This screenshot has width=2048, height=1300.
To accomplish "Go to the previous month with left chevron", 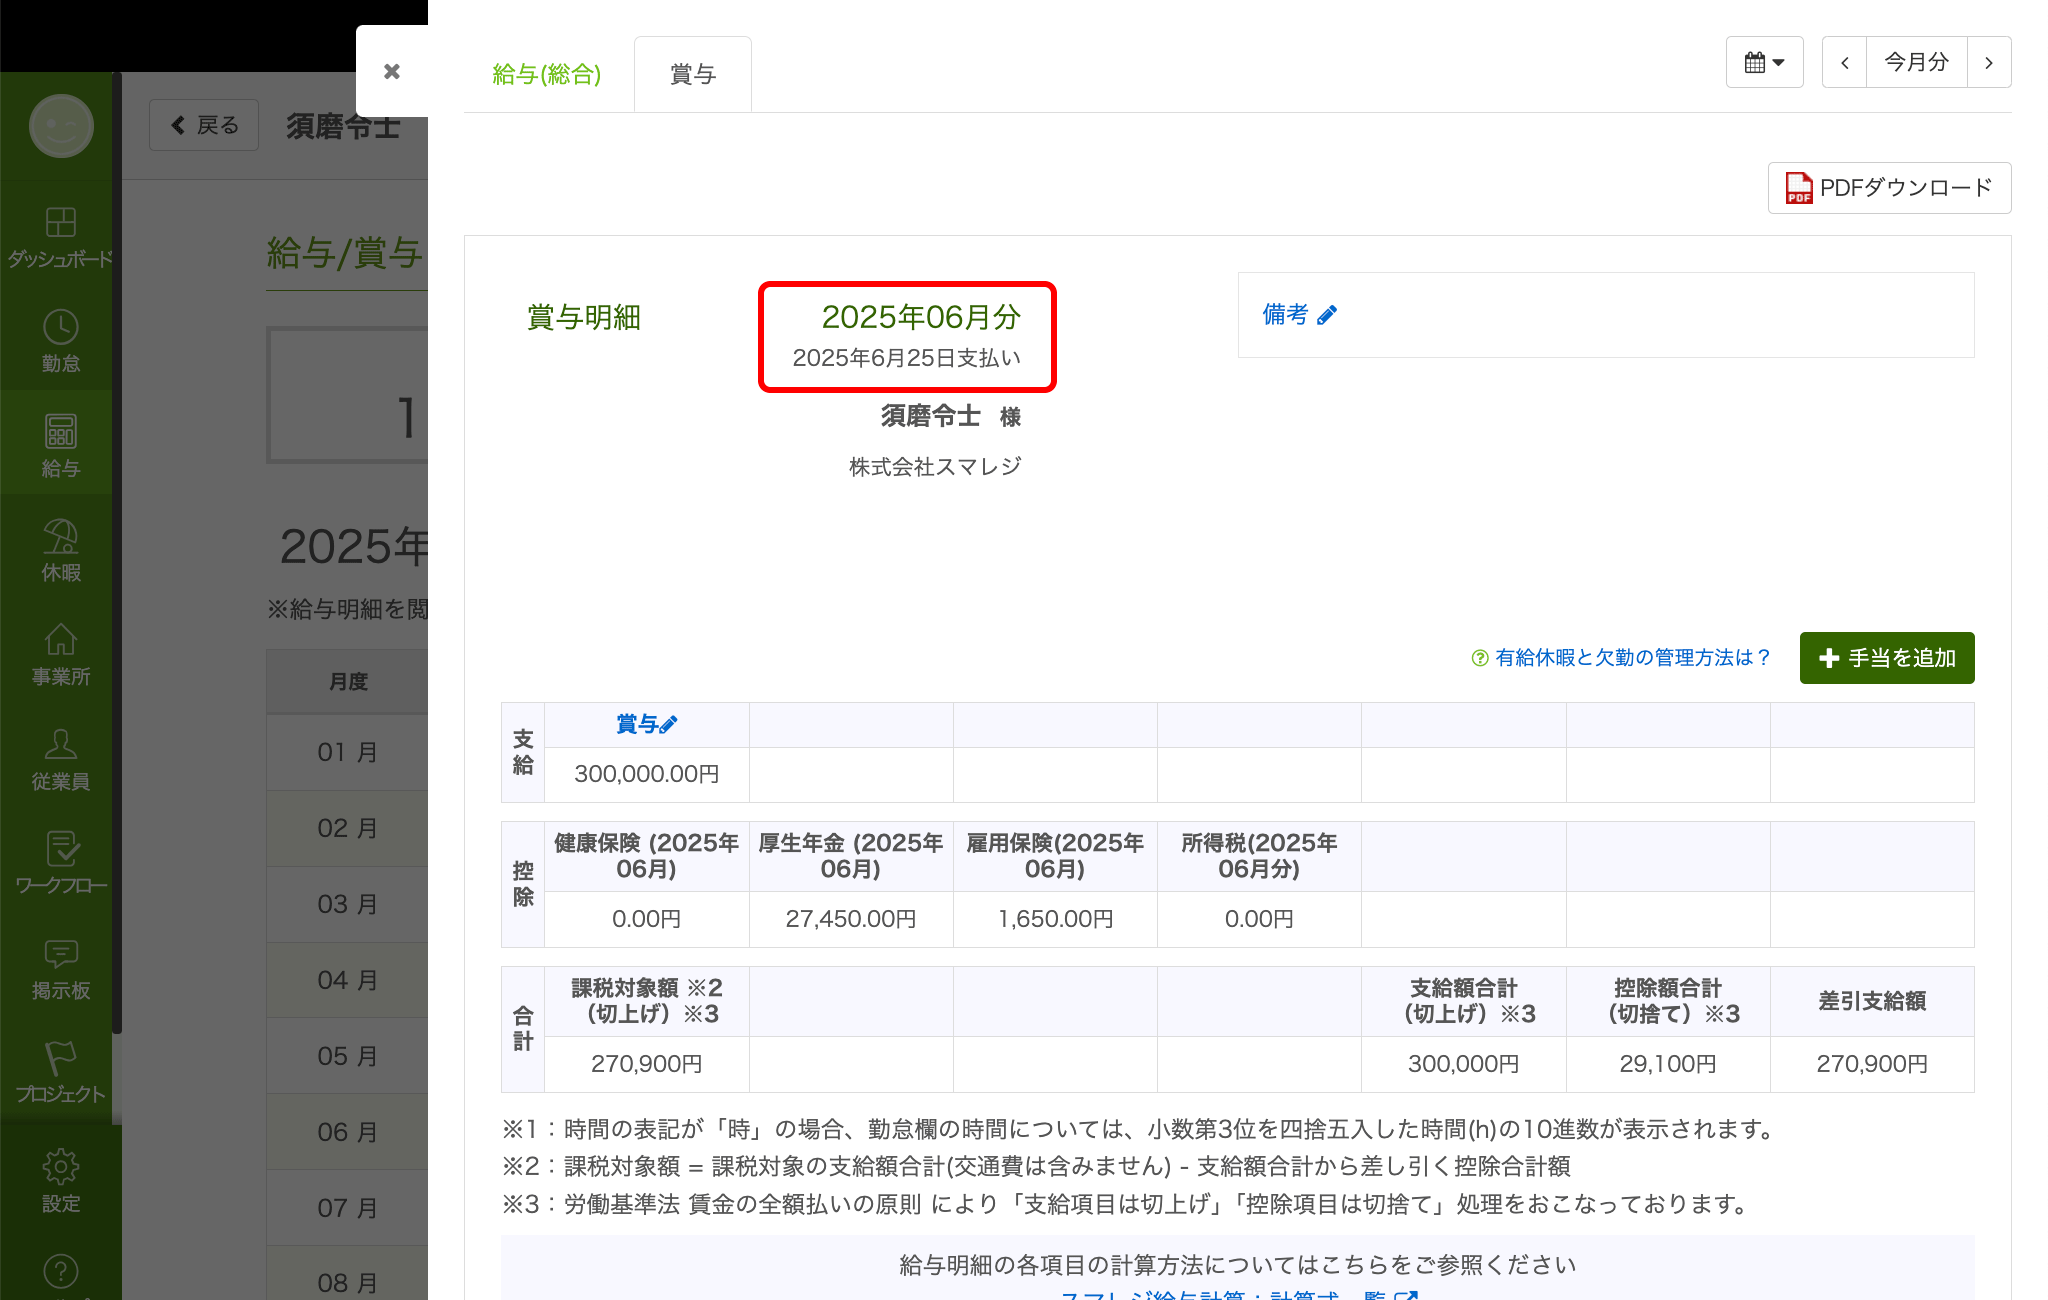I will point(1844,62).
